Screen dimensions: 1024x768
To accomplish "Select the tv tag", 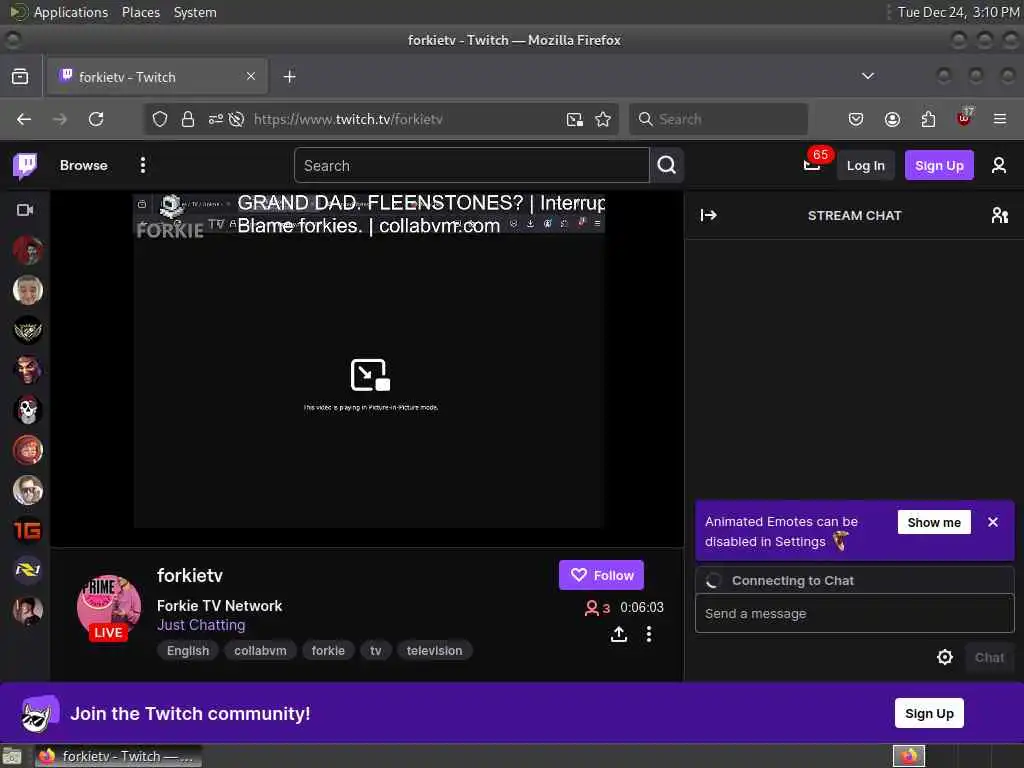I will coord(376,650).
